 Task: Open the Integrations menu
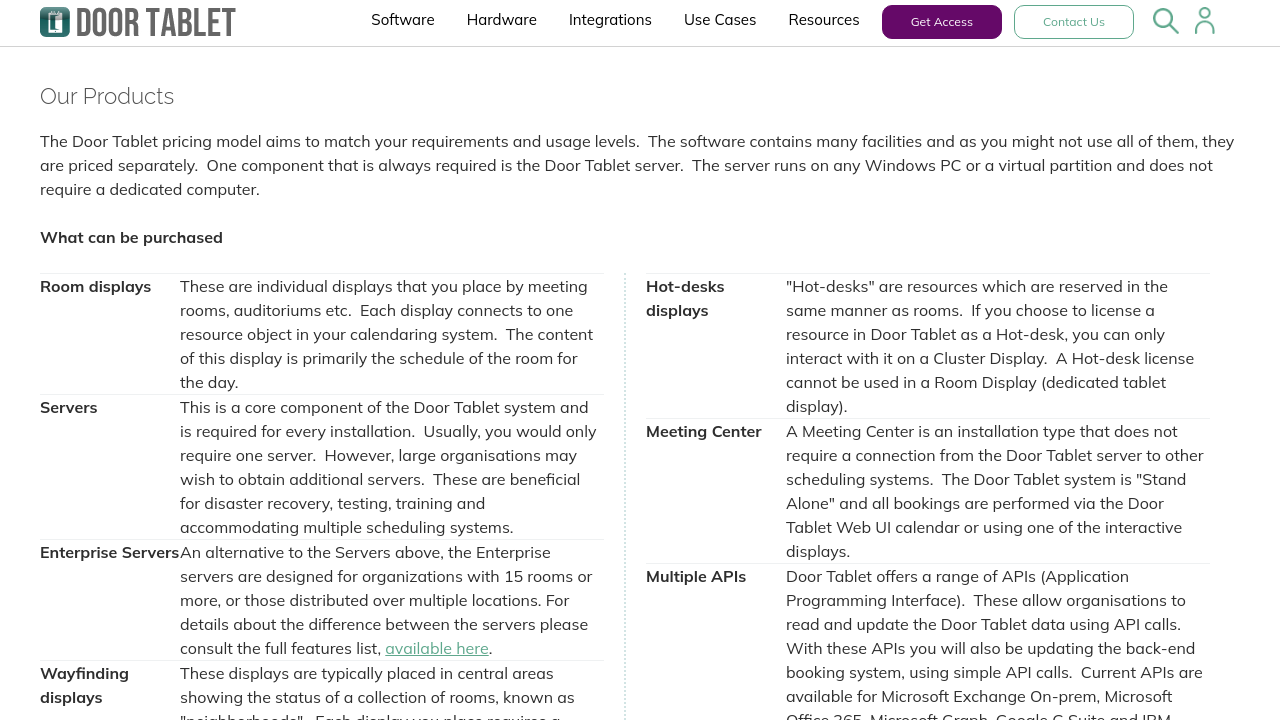pos(610,20)
